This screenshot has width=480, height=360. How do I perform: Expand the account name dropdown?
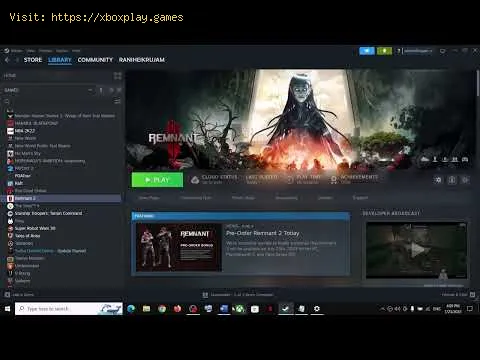[418, 51]
